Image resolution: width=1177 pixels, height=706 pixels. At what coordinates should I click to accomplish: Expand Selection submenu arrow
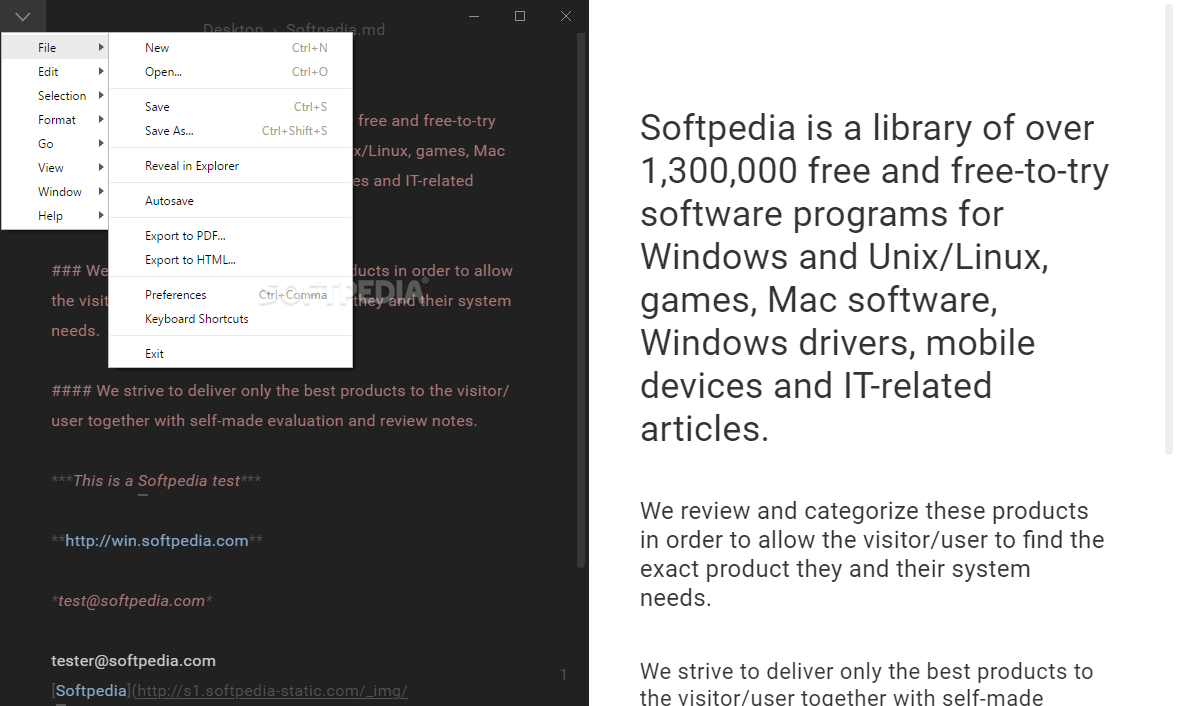101,95
